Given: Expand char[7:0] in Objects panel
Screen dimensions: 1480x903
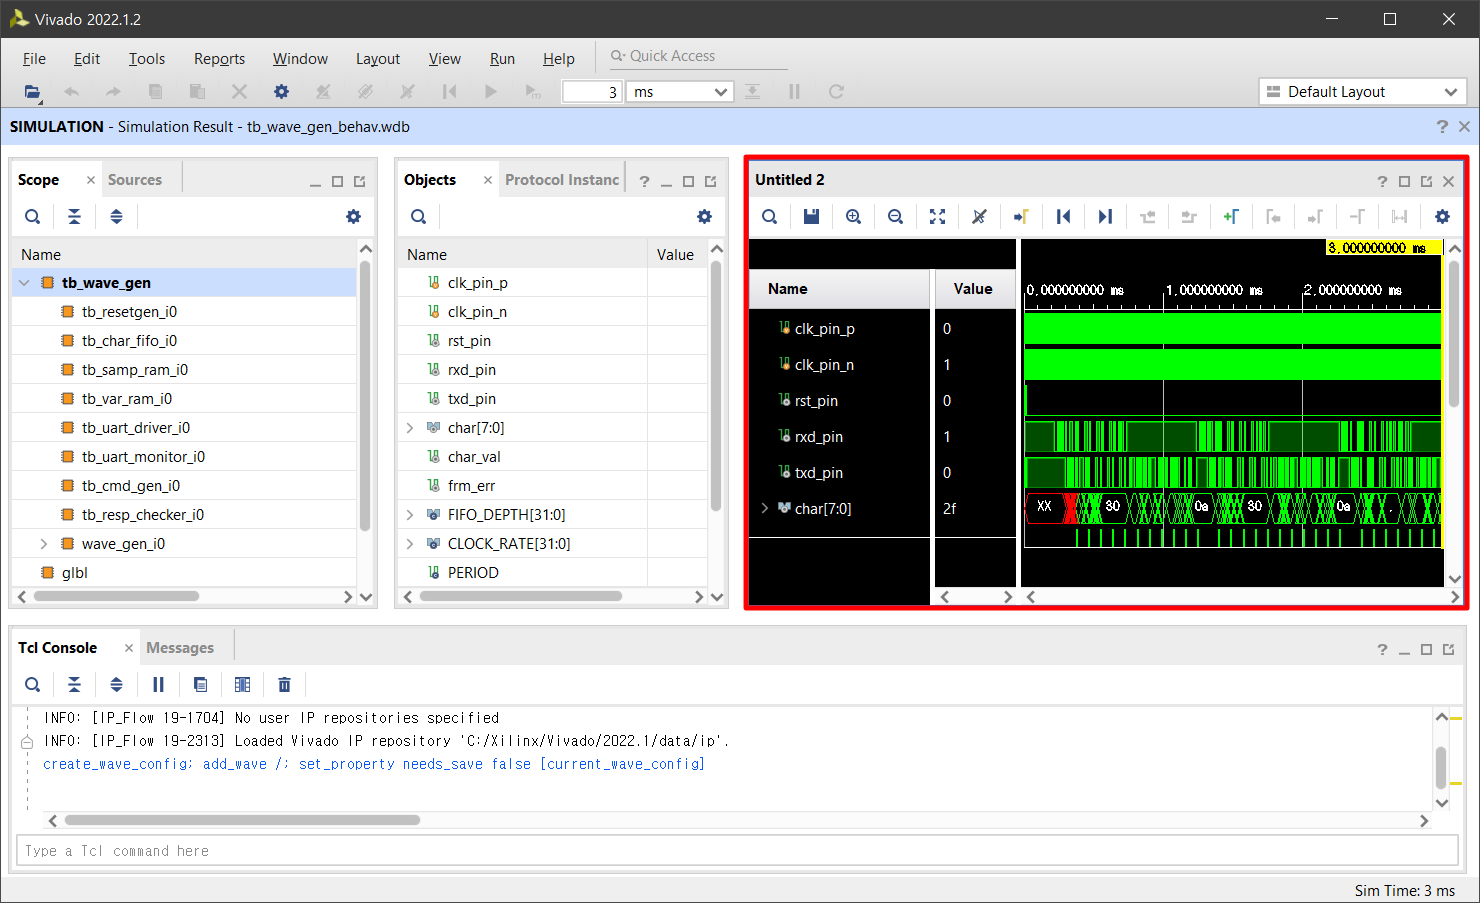Looking at the screenshot, I should click(410, 428).
